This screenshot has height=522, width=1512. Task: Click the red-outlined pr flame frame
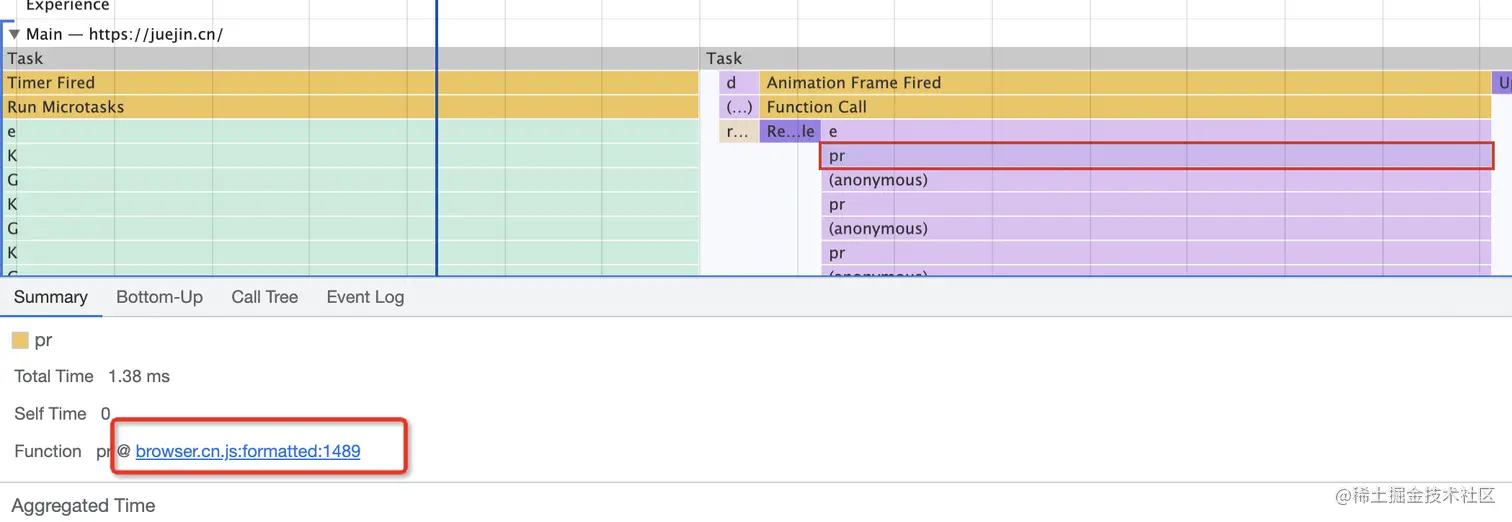click(1155, 156)
